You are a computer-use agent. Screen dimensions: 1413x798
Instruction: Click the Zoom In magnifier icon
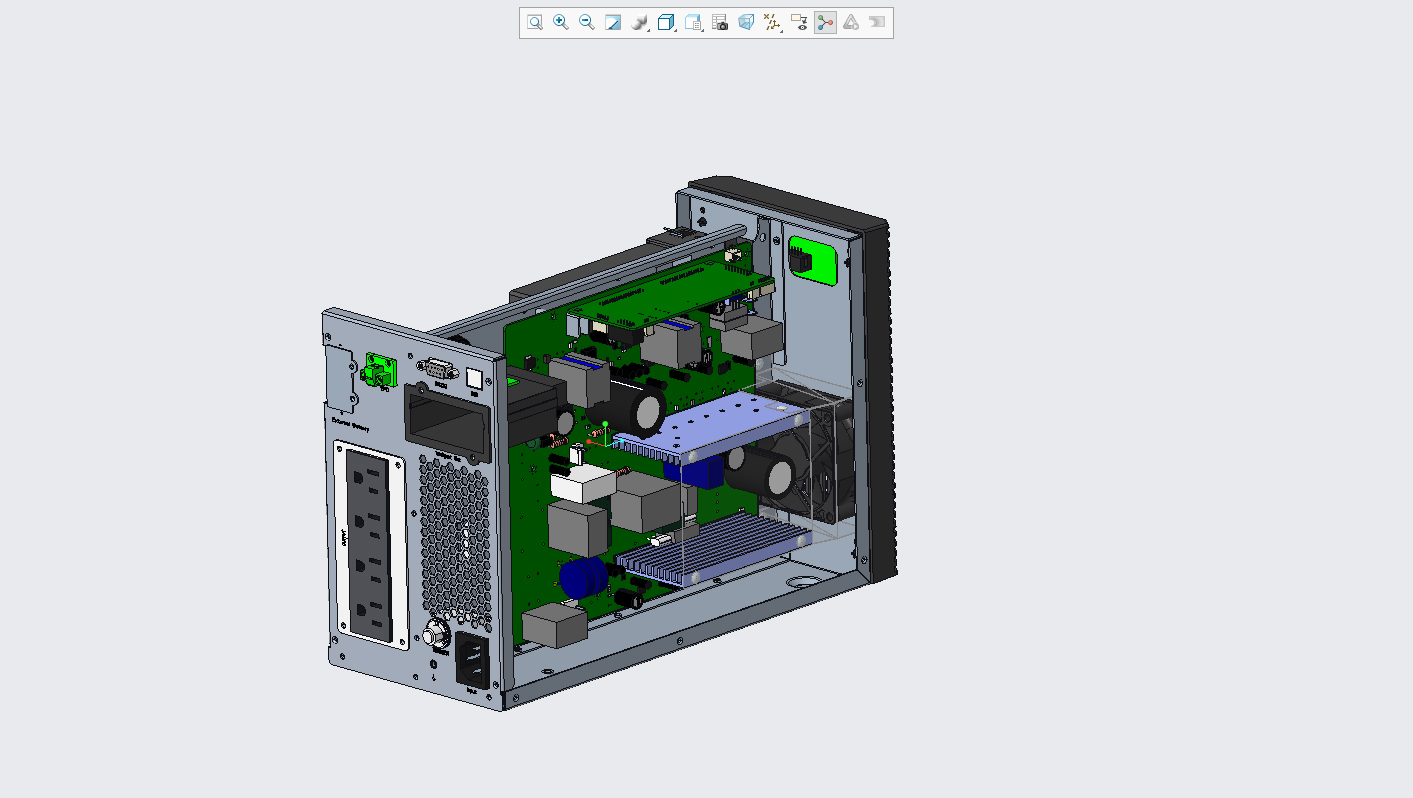(x=561, y=22)
